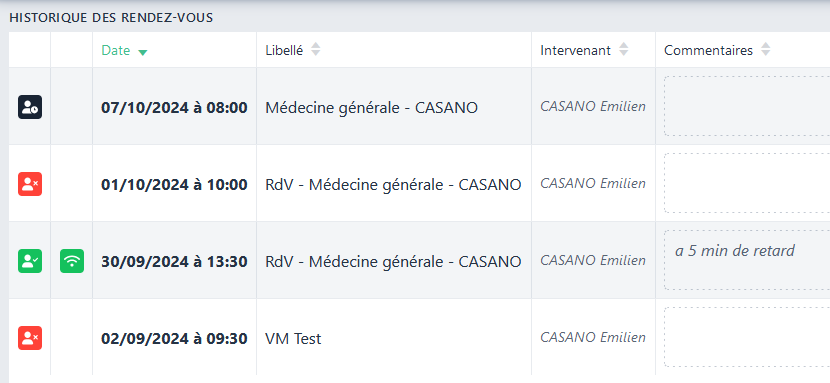Click the empty comment box for VM Test
The image size is (830, 383).
coord(747,337)
